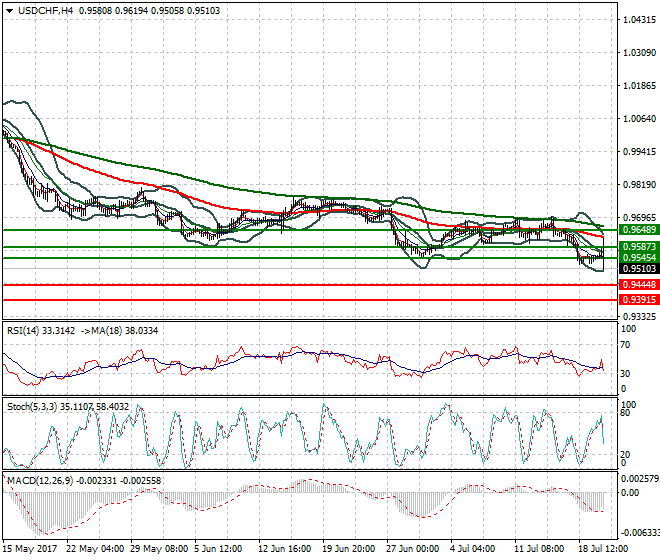Select the 11 Jul 08:00 time label
The height and width of the screenshot is (560, 660).
point(539,549)
